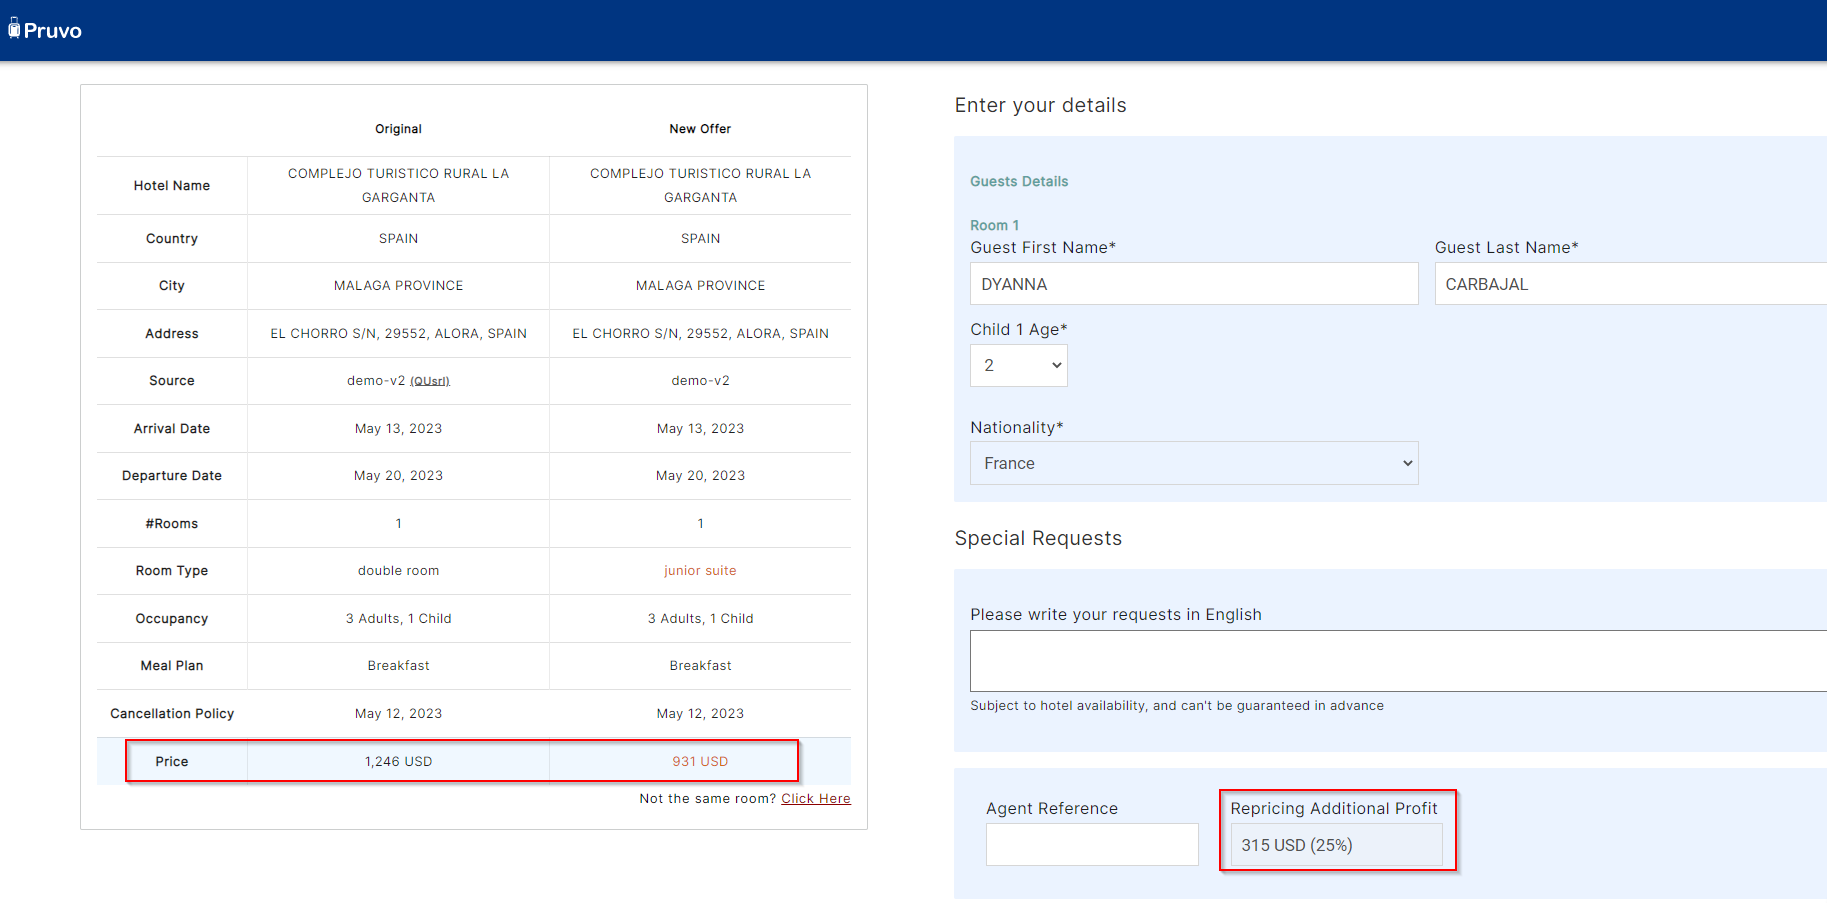The width and height of the screenshot is (1827, 903).
Task: Click the new offer source demo-v2 cell
Action: pos(700,381)
